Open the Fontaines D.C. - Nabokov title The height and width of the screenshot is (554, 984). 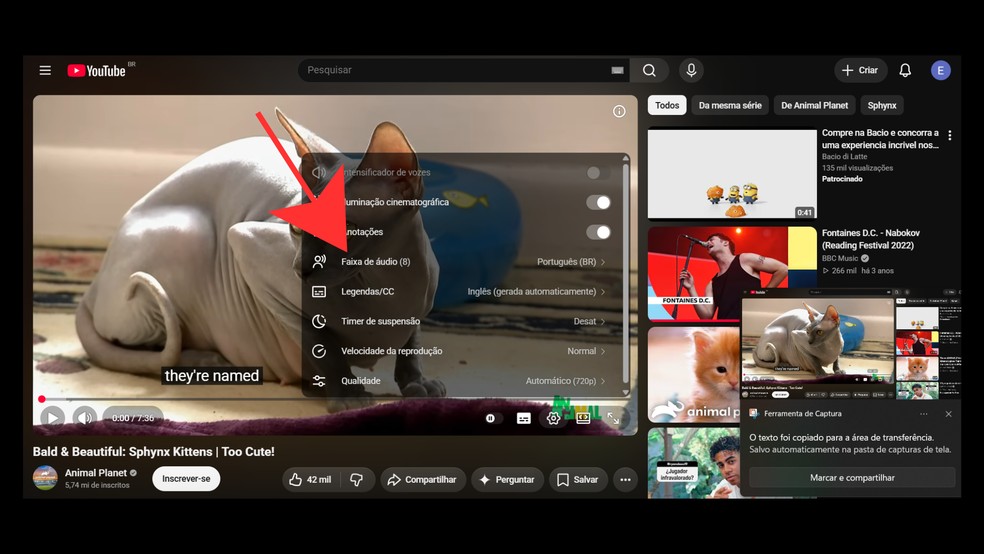coord(870,239)
